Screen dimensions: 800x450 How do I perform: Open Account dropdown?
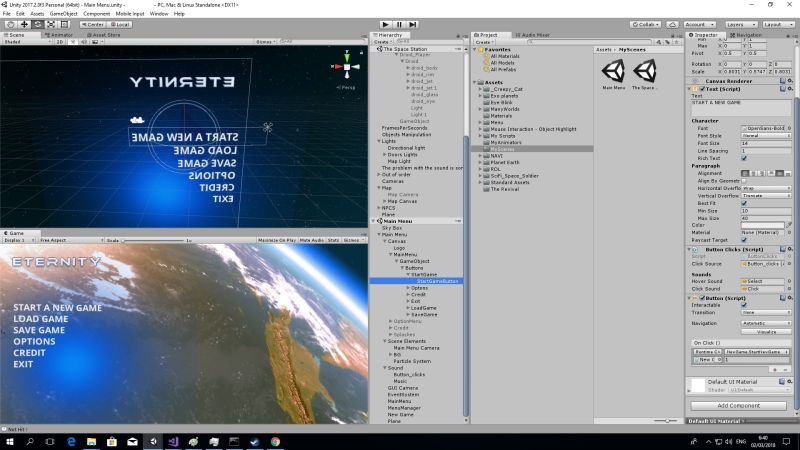point(699,24)
